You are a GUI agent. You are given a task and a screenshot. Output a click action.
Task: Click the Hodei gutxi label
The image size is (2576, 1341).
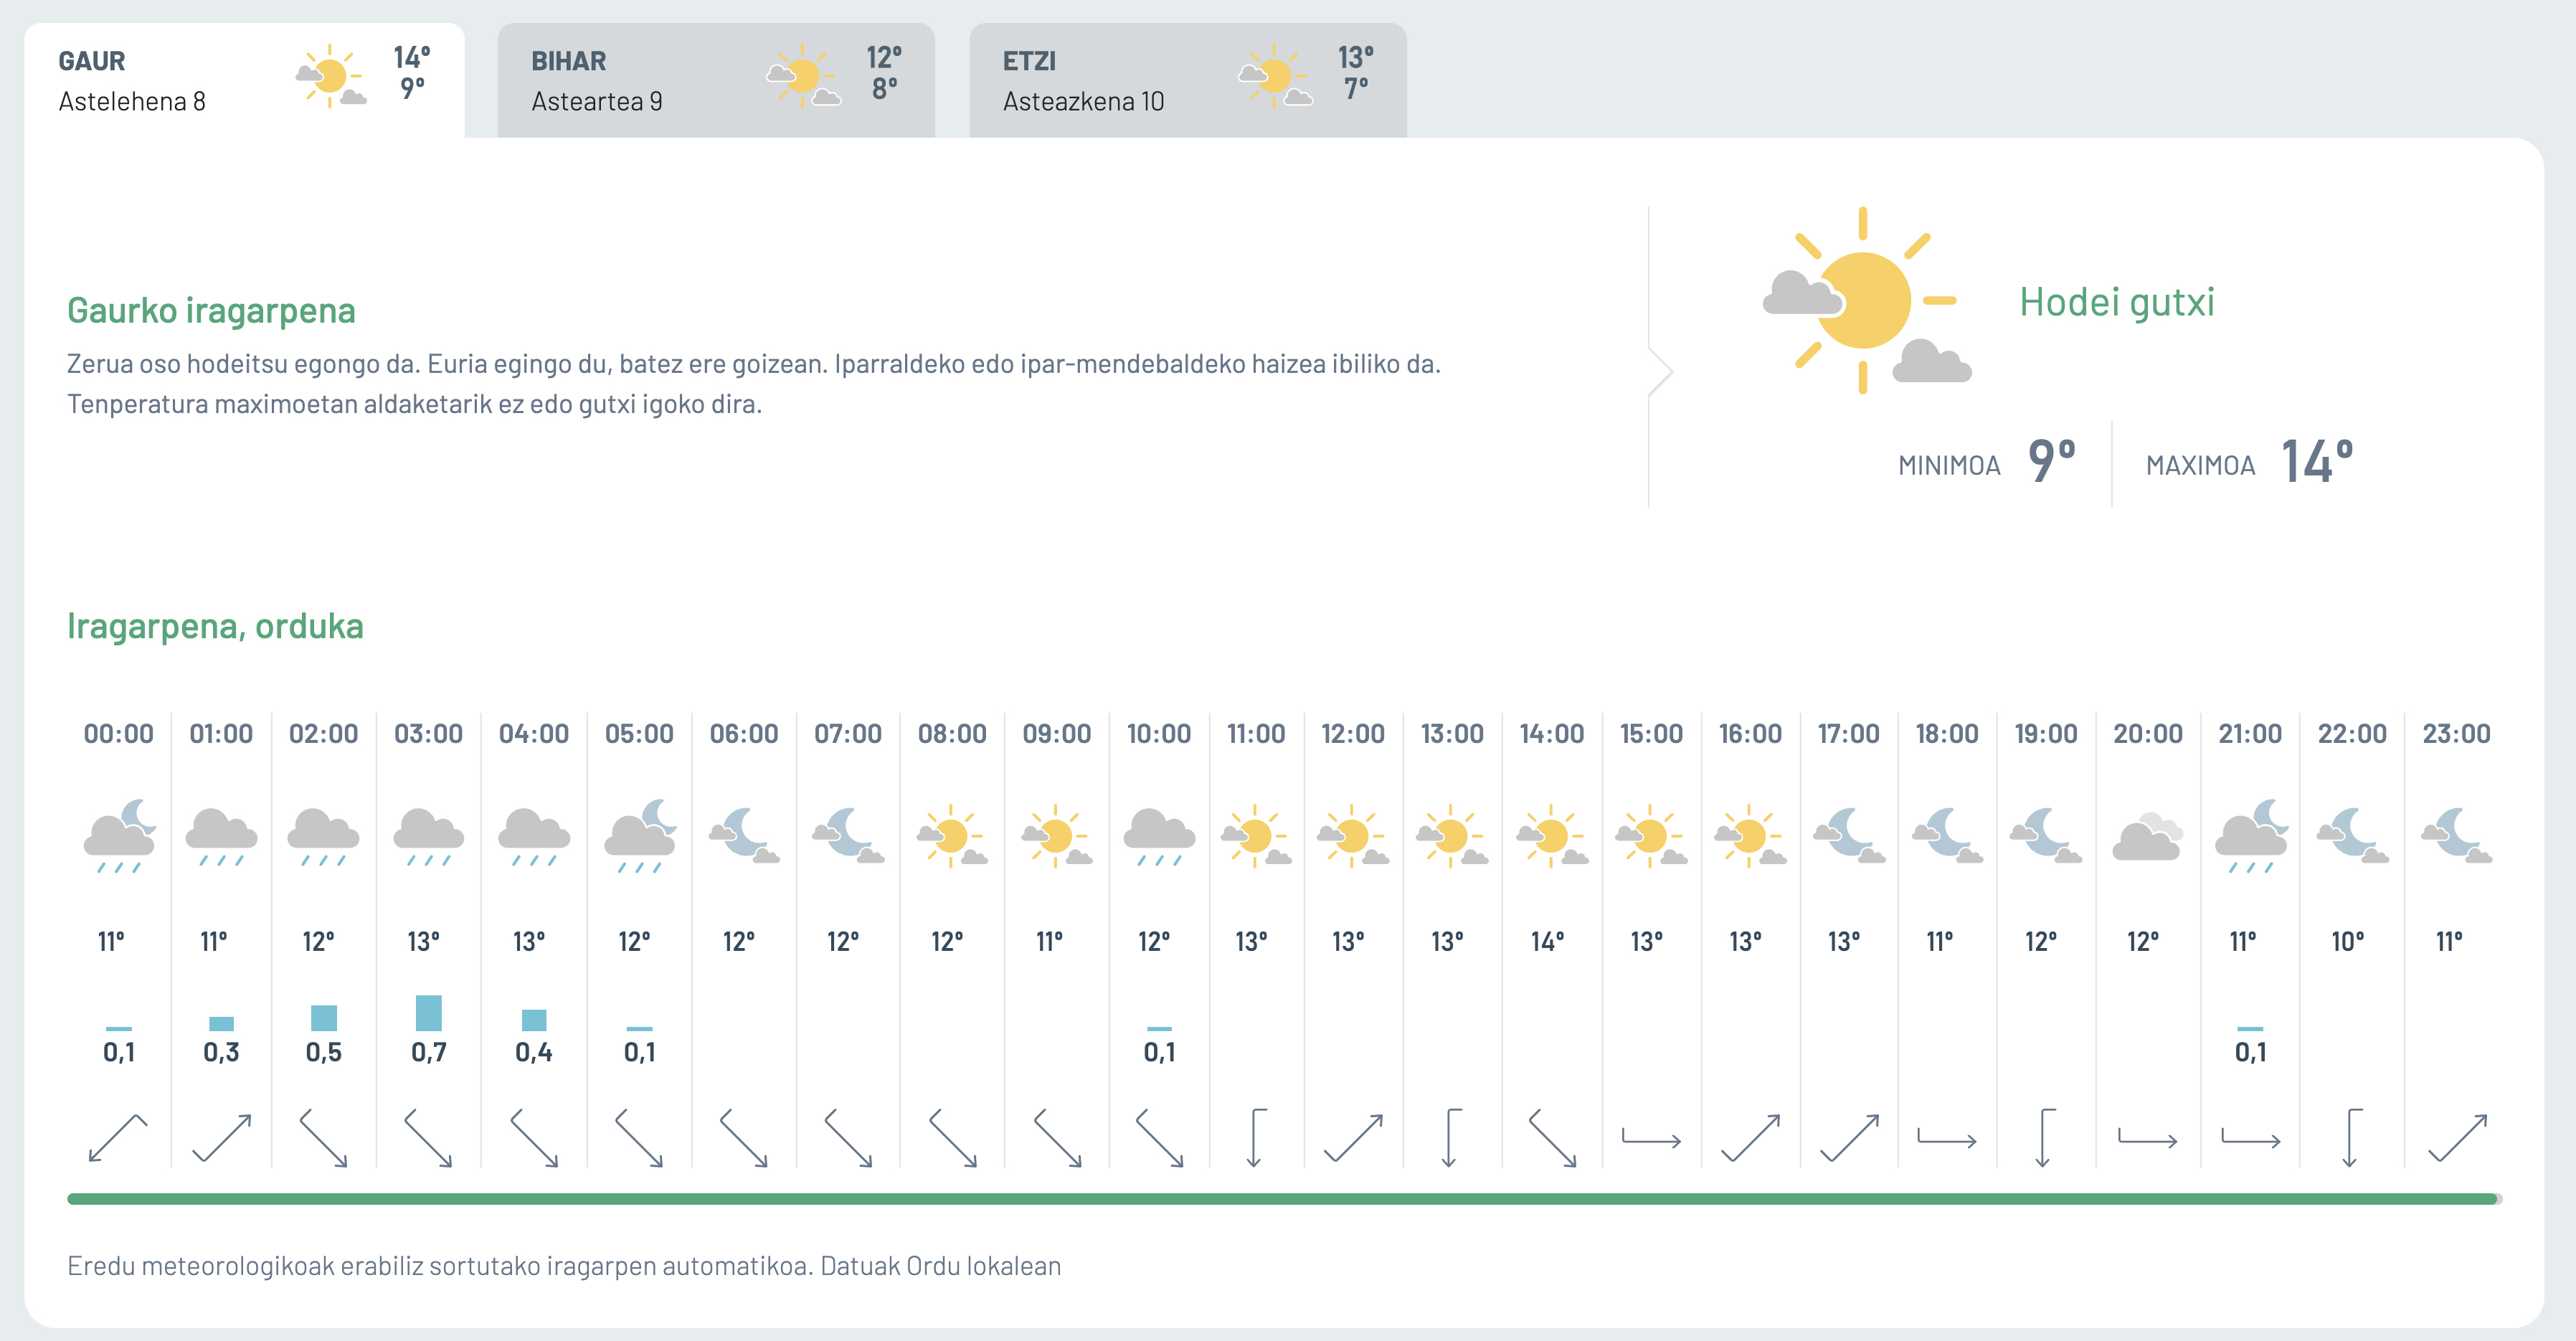2116,302
